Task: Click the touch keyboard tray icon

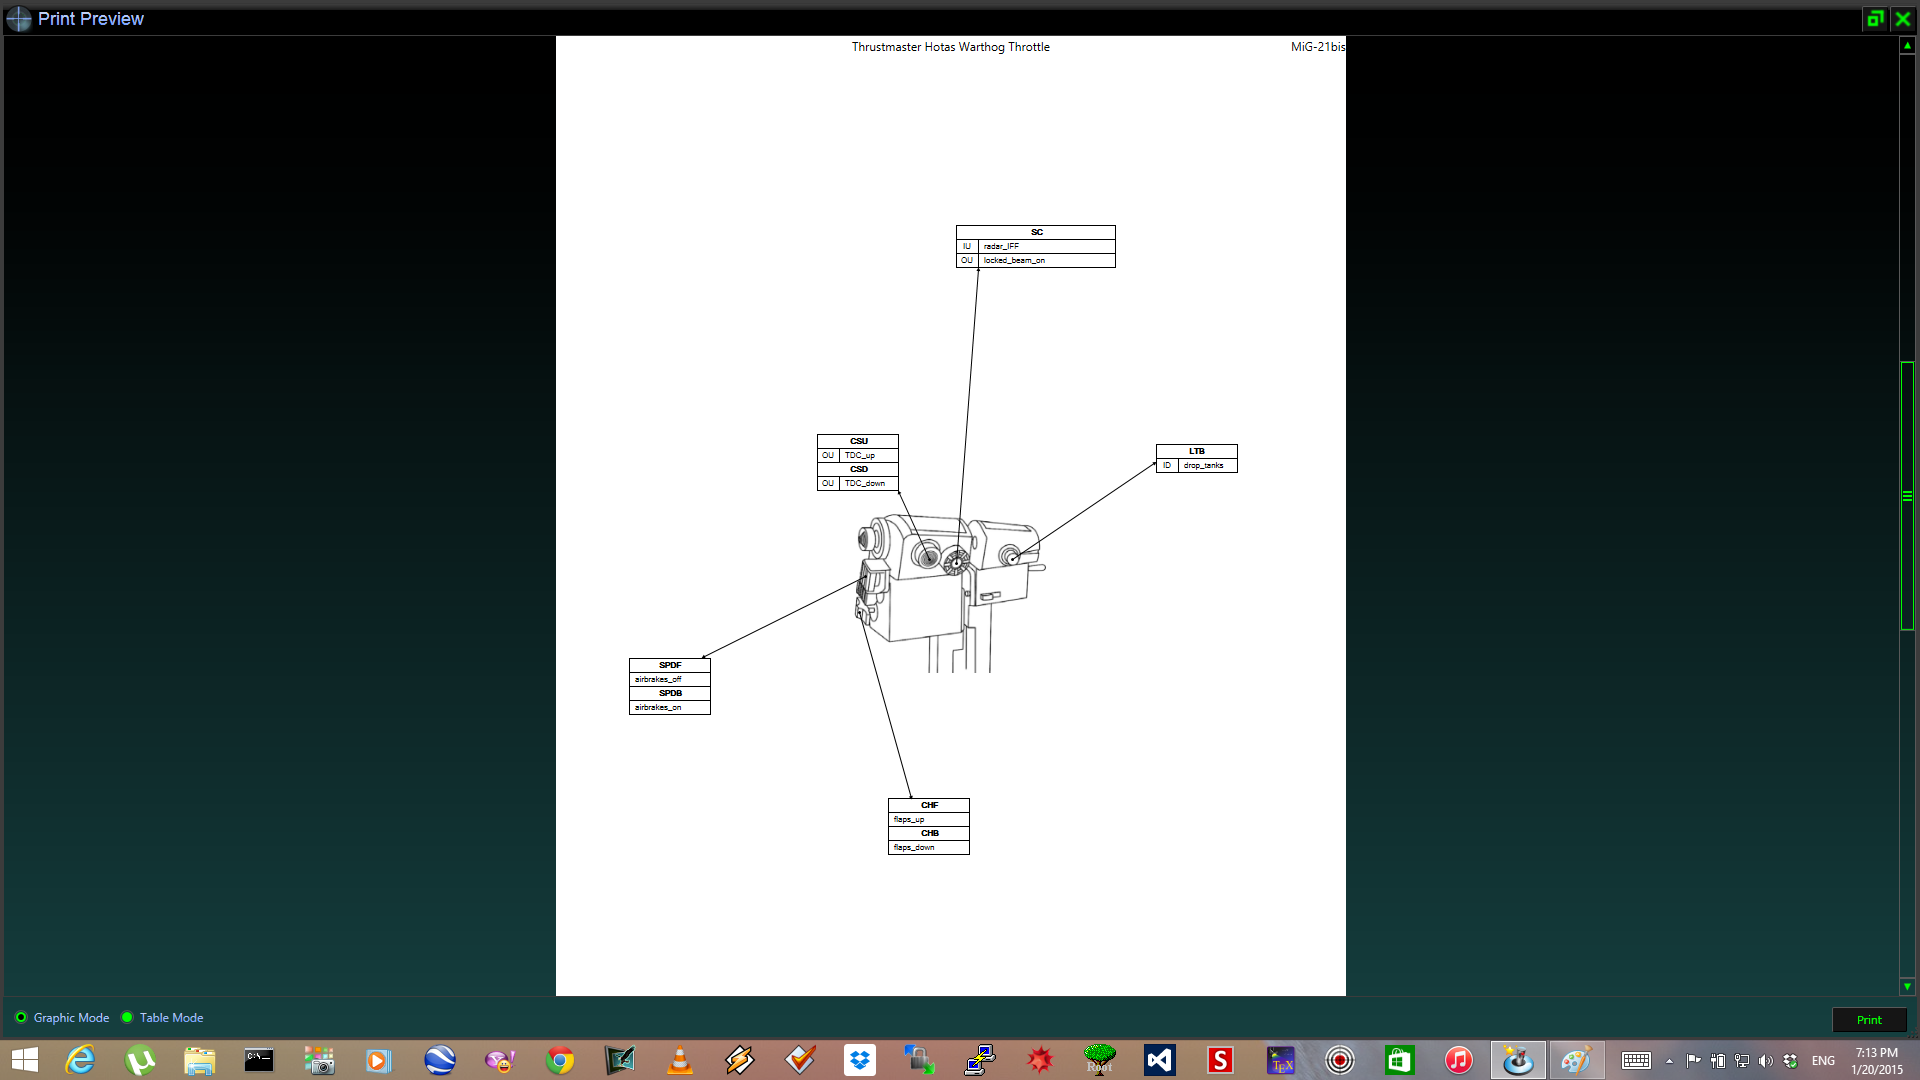Action: point(1636,1061)
